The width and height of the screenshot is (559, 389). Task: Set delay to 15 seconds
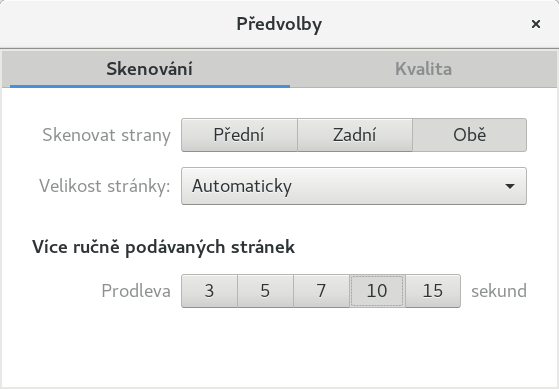[x=433, y=291]
